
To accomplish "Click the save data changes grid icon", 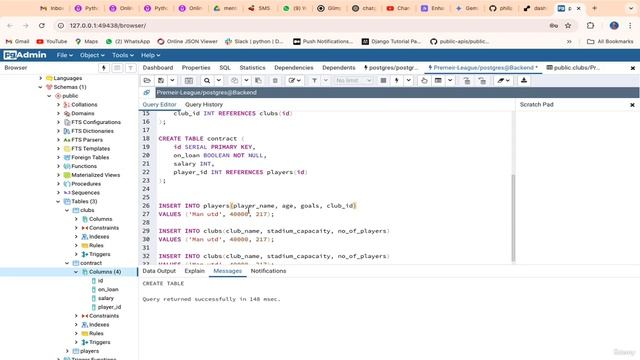I will 189,80.
